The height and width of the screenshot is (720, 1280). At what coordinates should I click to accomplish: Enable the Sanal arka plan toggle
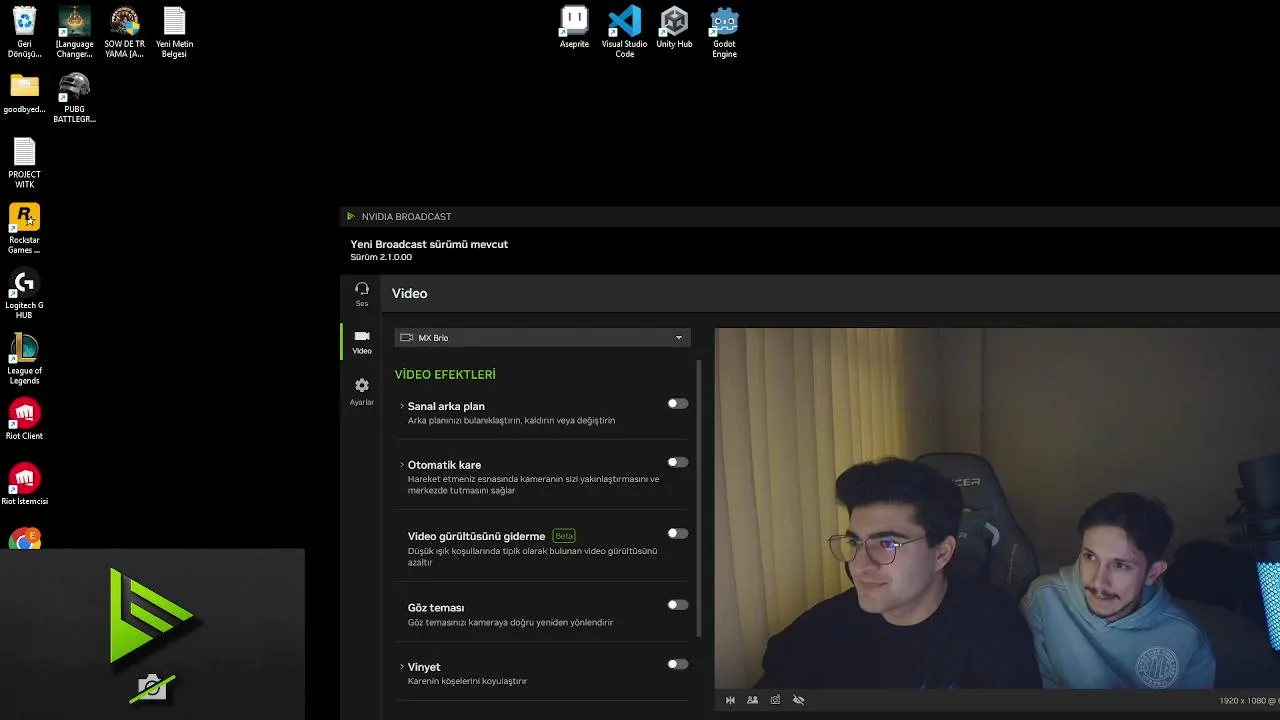(x=678, y=404)
